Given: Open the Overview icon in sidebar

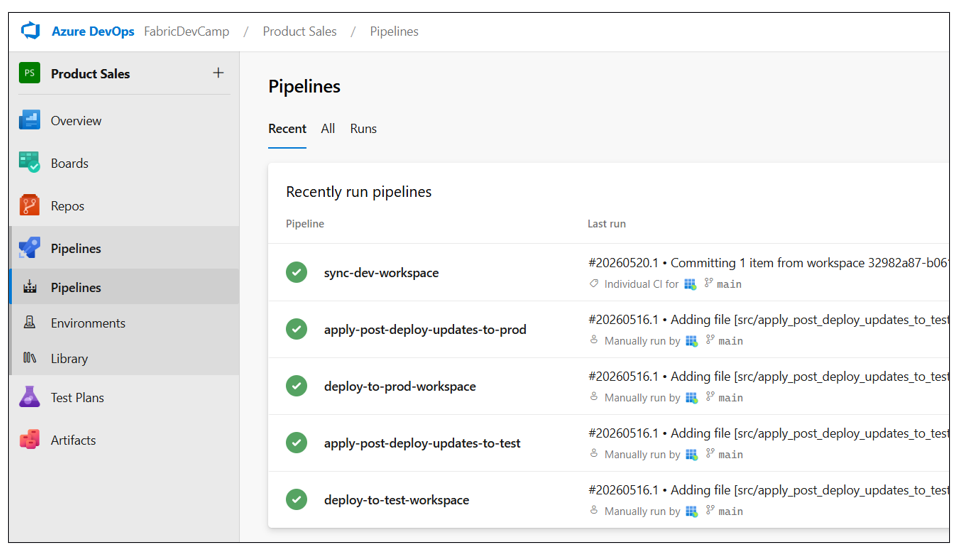Looking at the screenshot, I should (29, 120).
